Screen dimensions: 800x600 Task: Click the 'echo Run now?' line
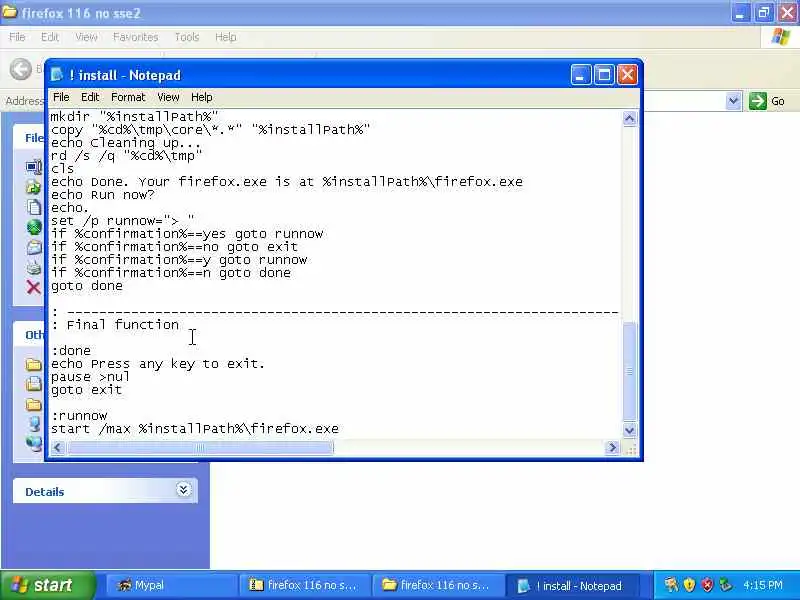[103, 195]
